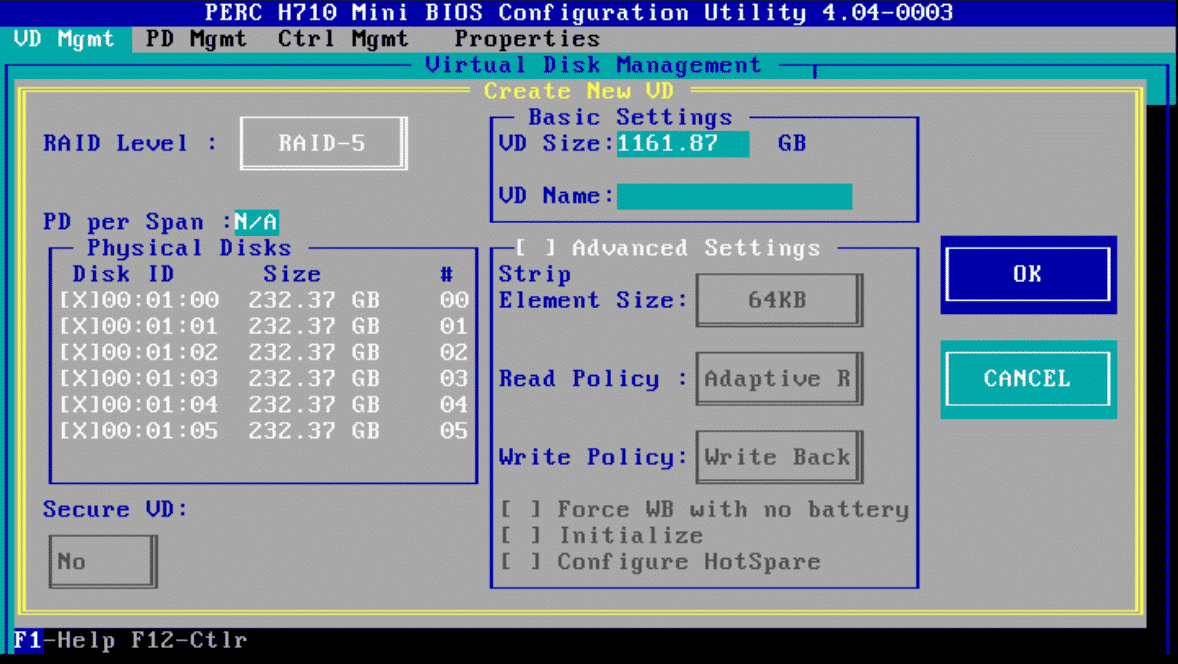The height and width of the screenshot is (664, 1178).
Task: Enable Configure HotSpare checkbox
Action: [520, 562]
